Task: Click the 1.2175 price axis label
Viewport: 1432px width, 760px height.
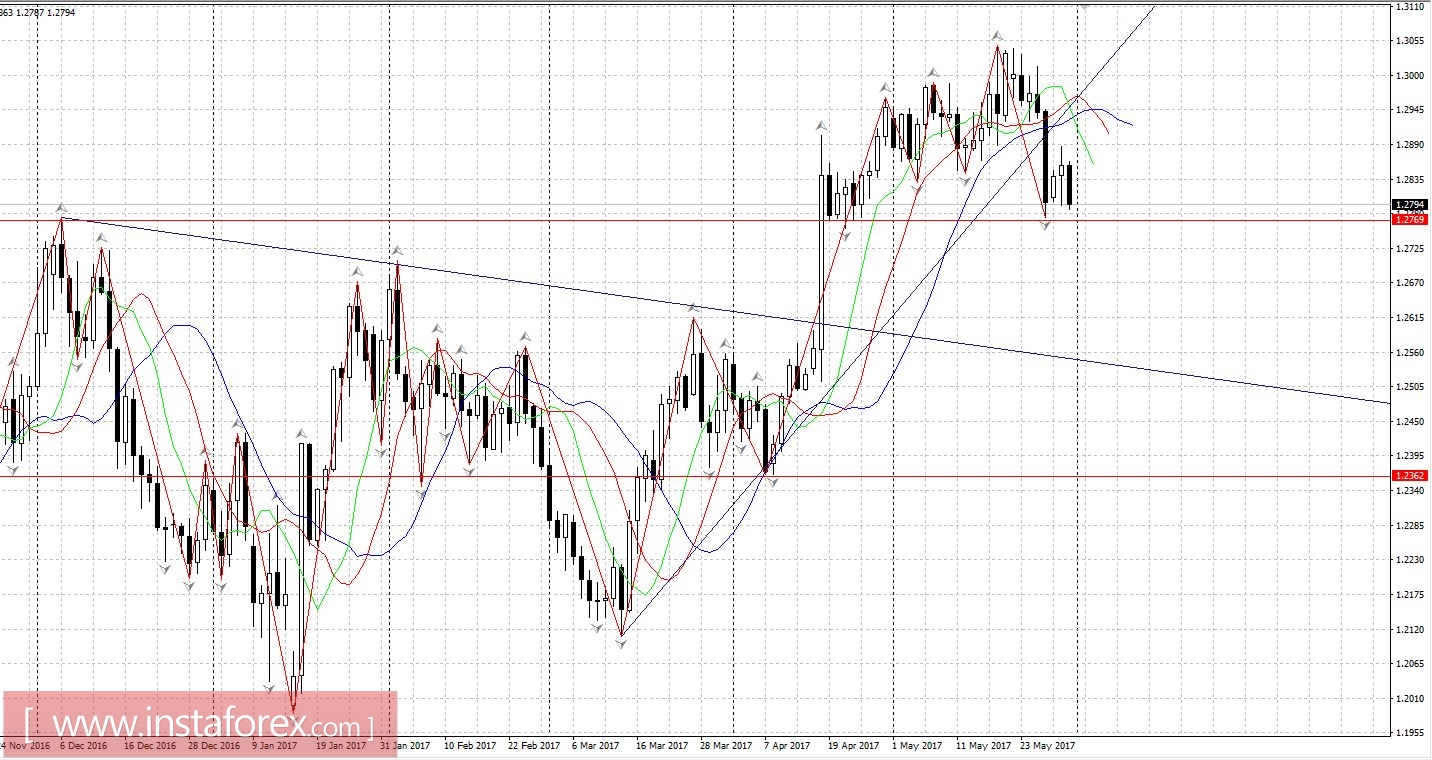Action: click(x=1410, y=595)
